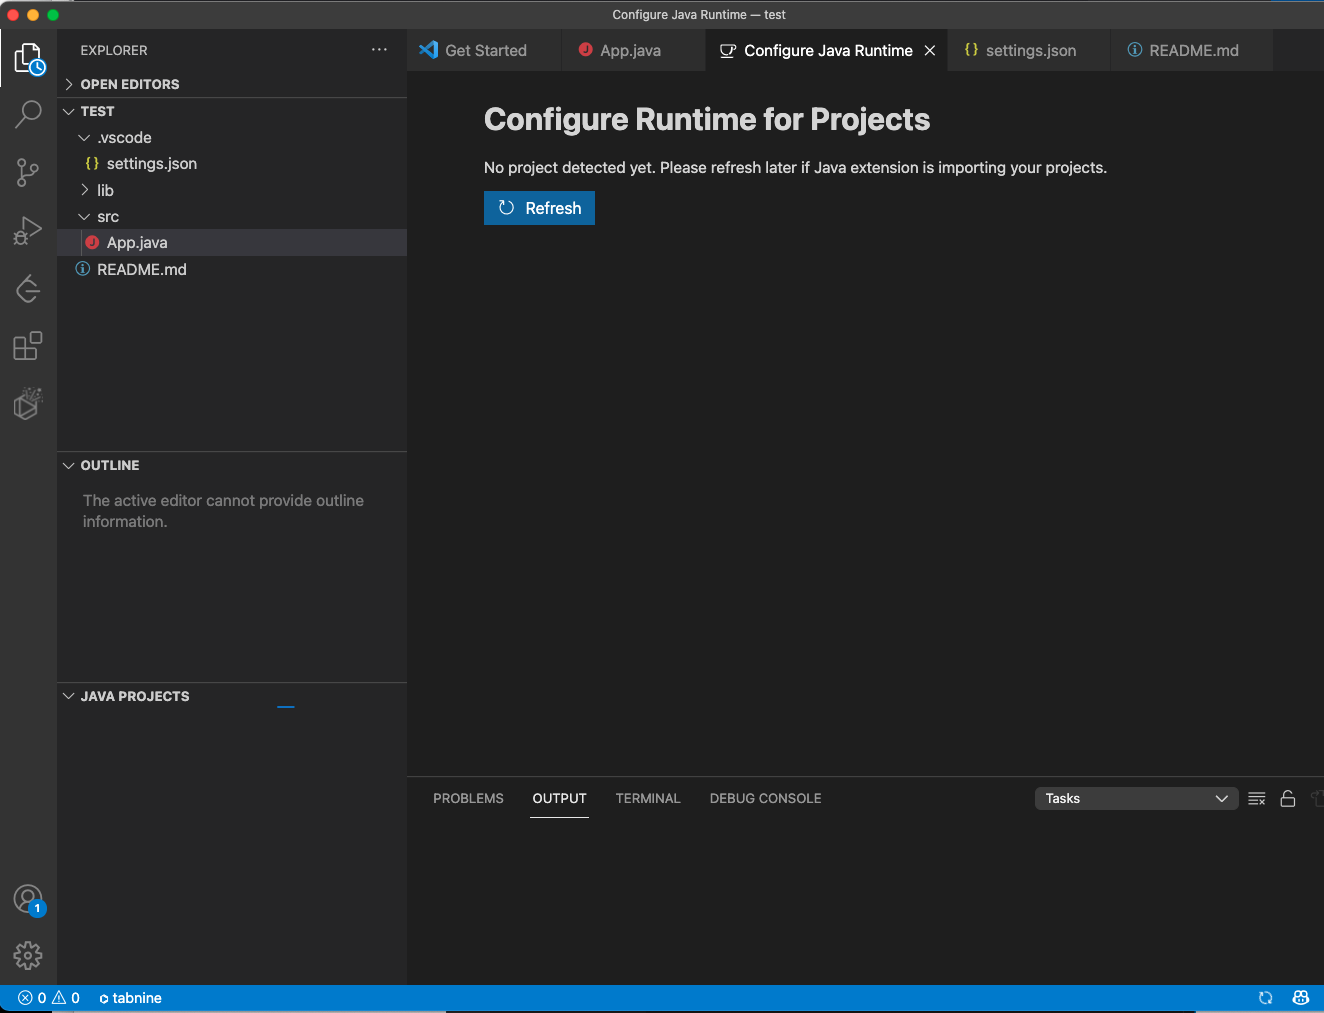Click the clear output lines icon
The width and height of the screenshot is (1324, 1013).
tap(1257, 798)
